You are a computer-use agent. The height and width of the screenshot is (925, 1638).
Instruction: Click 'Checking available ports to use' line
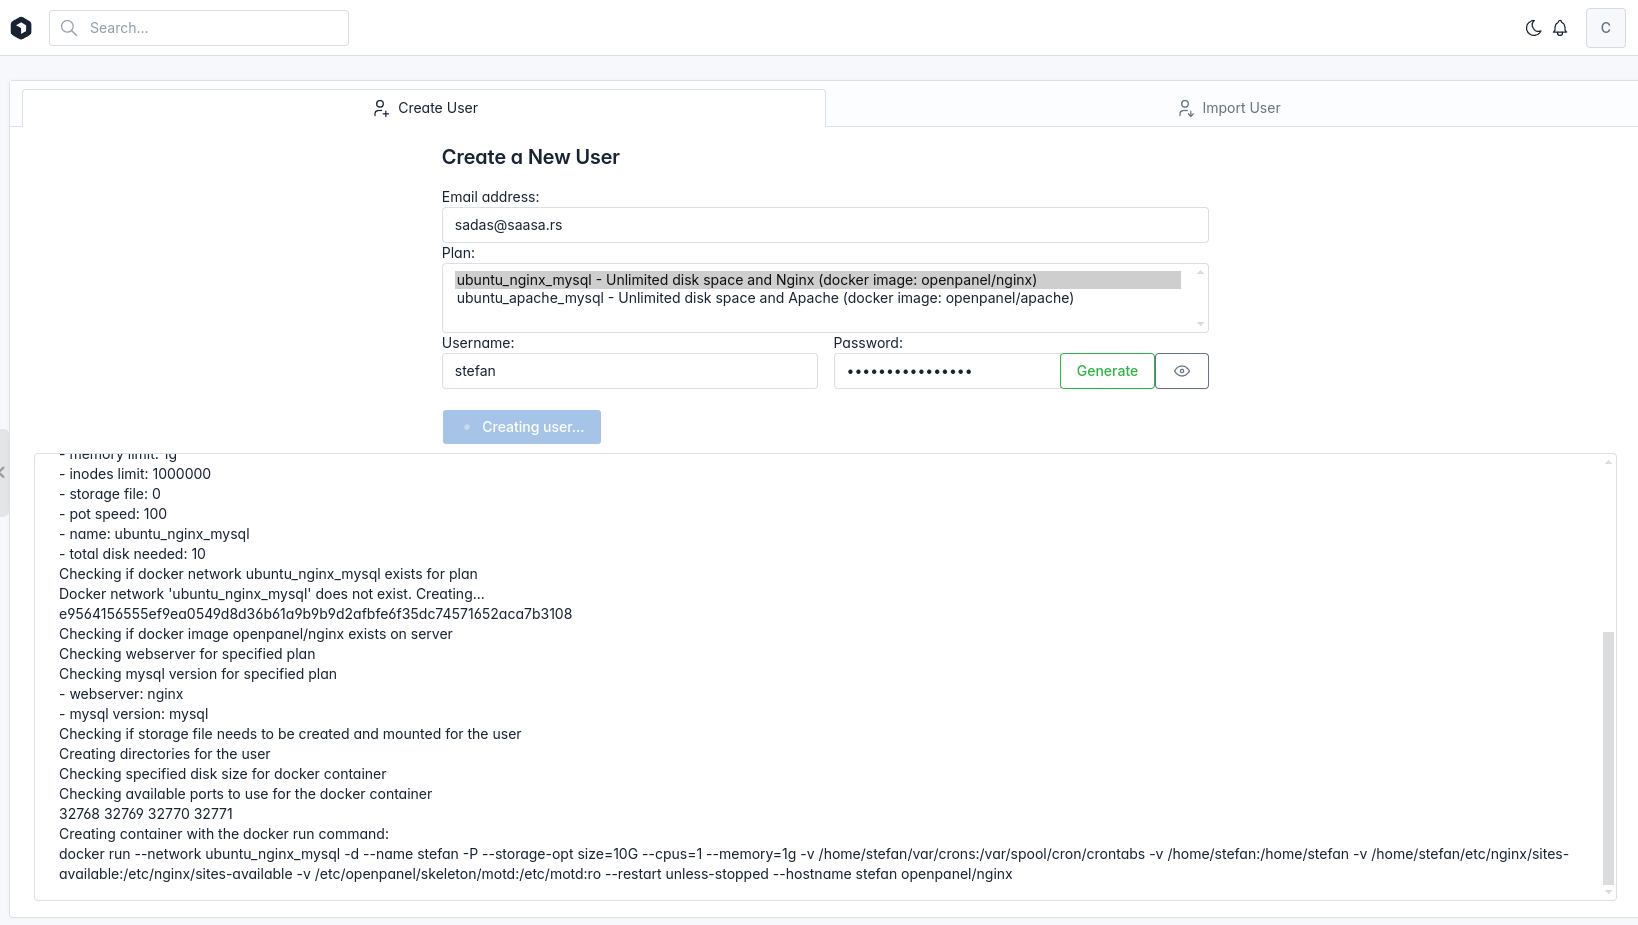click(x=246, y=794)
